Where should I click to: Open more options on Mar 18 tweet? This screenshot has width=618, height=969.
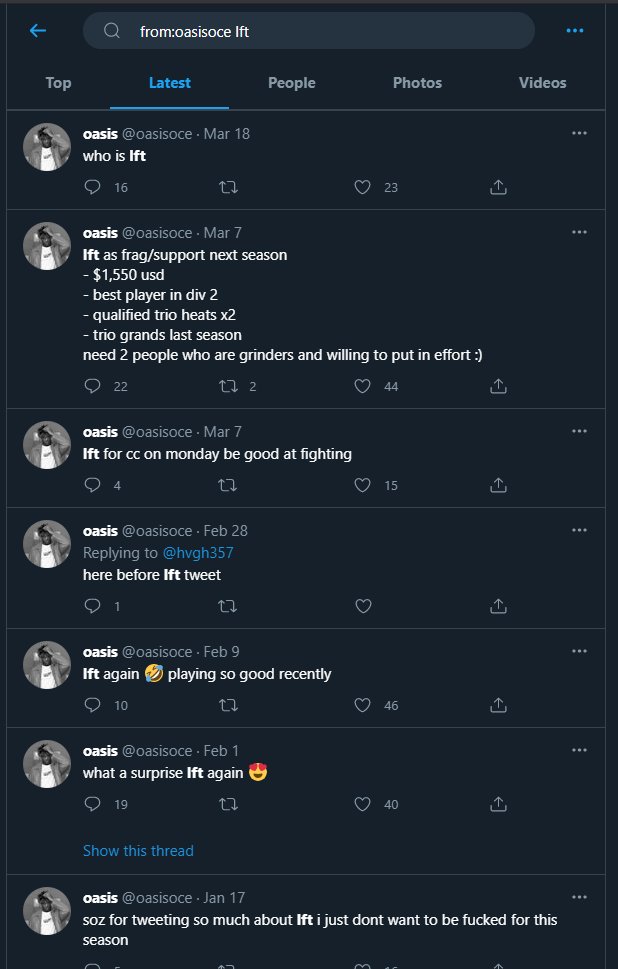click(579, 133)
